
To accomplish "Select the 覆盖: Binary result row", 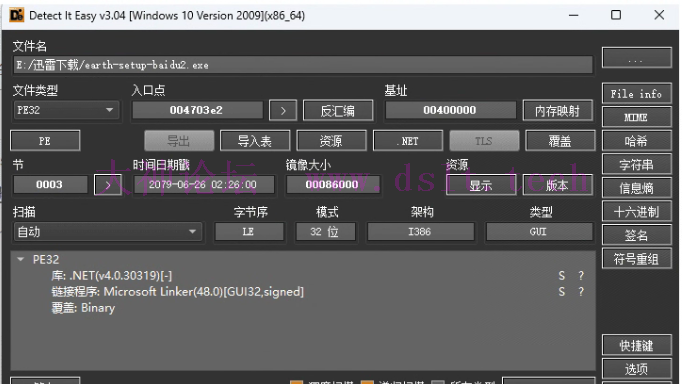I will 83,308.
